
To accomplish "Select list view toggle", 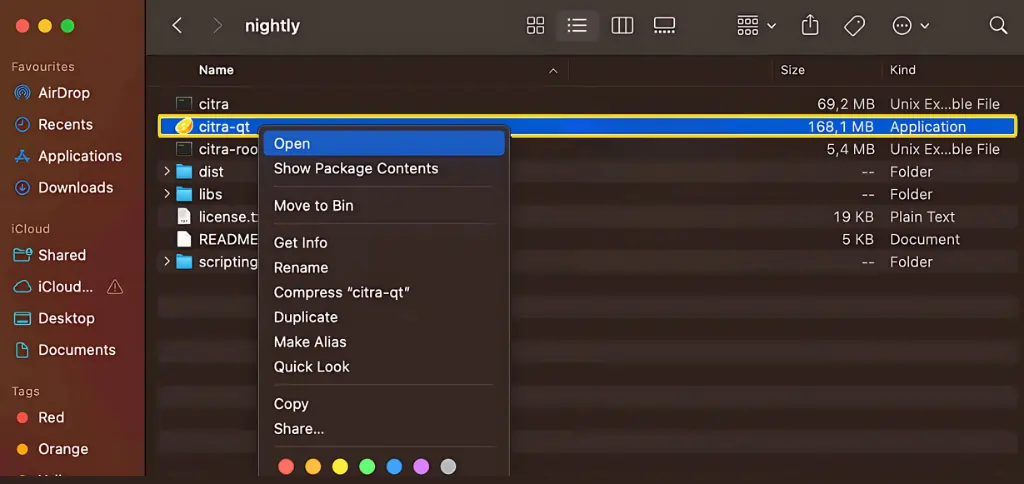I will (577, 26).
